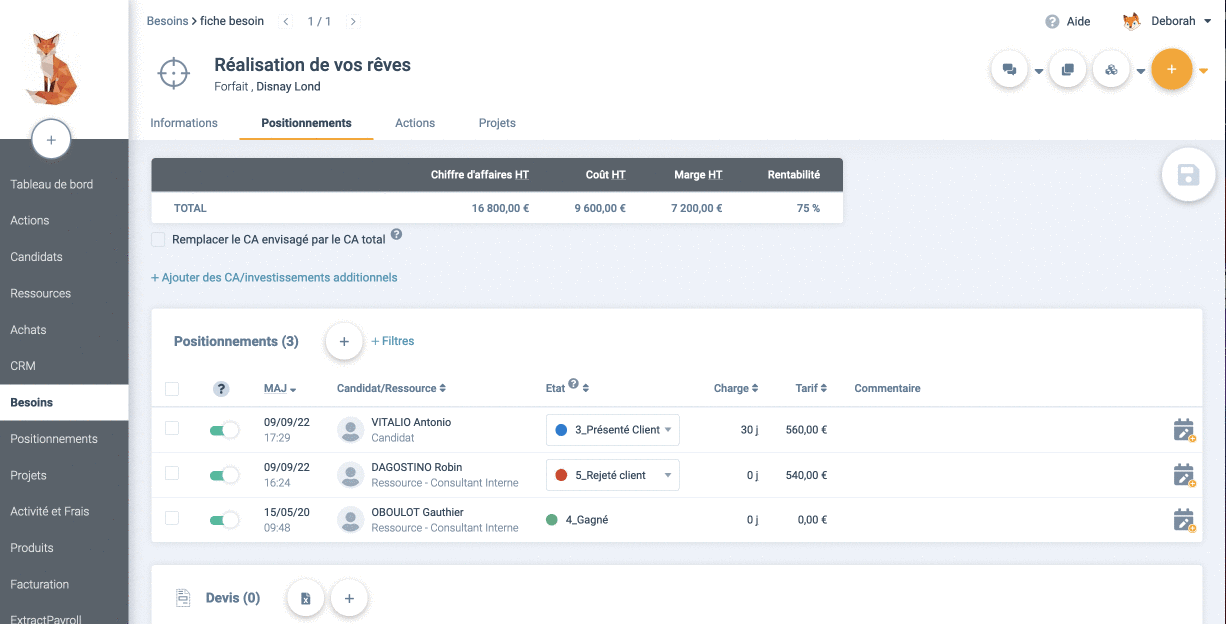Select the OBOULOT Gauthier row checkbox
Image resolution: width=1226 pixels, height=624 pixels.
(x=172, y=518)
